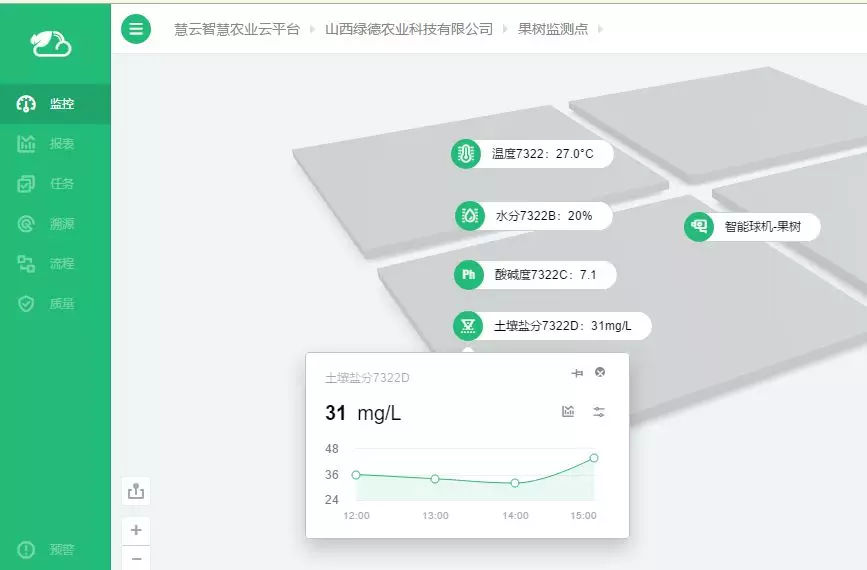
Task: Select the 水分7322B moisture sensor icon
Action: click(x=469, y=215)
